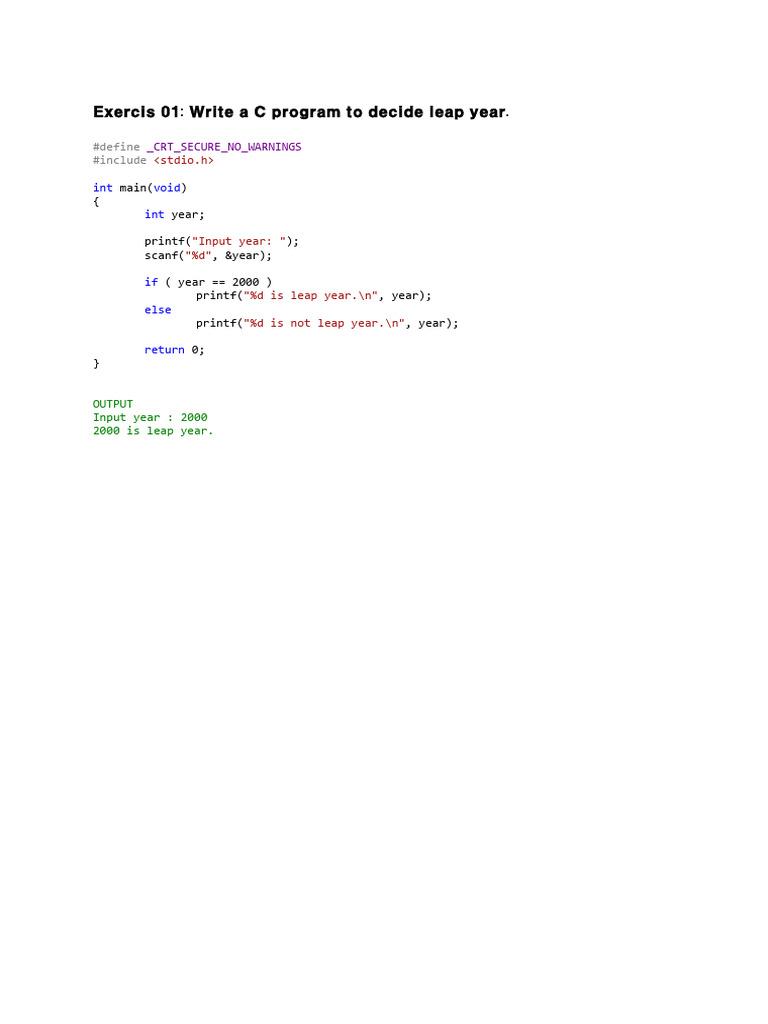Screen dimensions: 768x1024
Task: Click the closing brace of main
Action: tap(96, 363)
